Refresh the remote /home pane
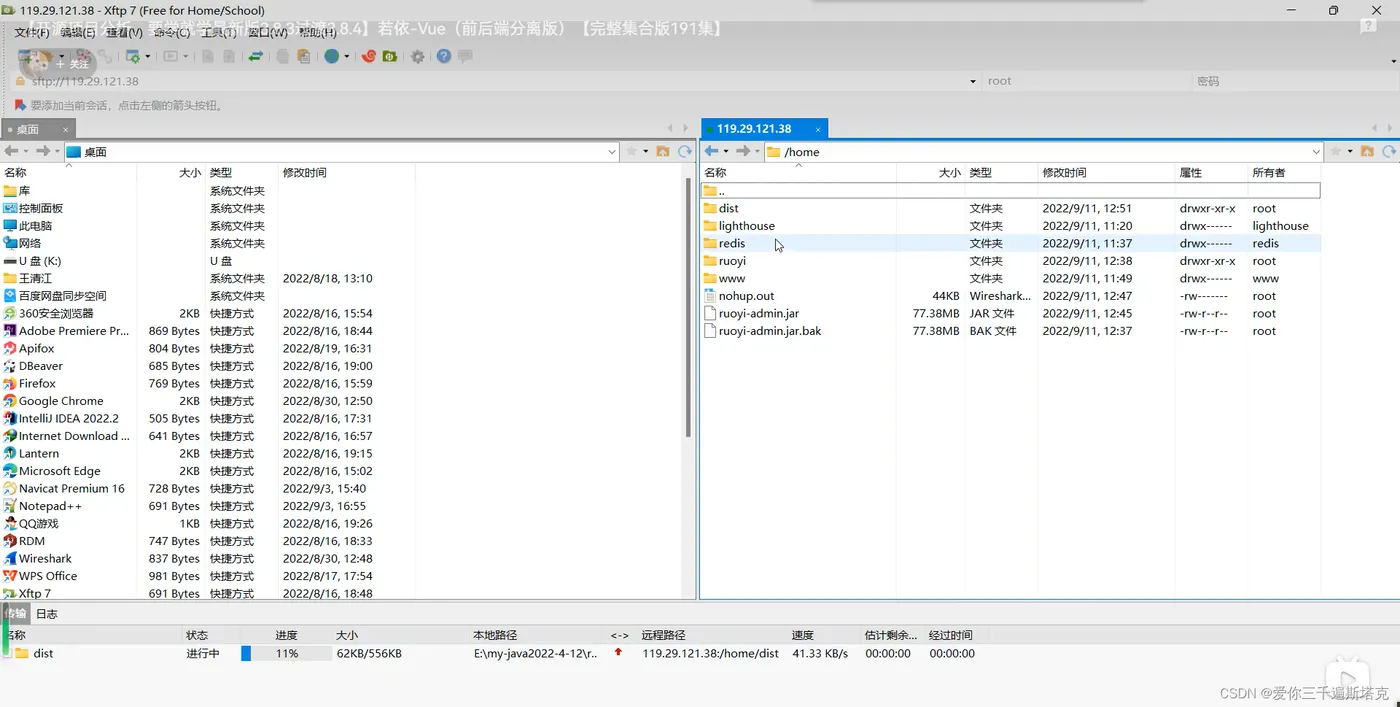 pyautogui.click(x=1389, y=152)
